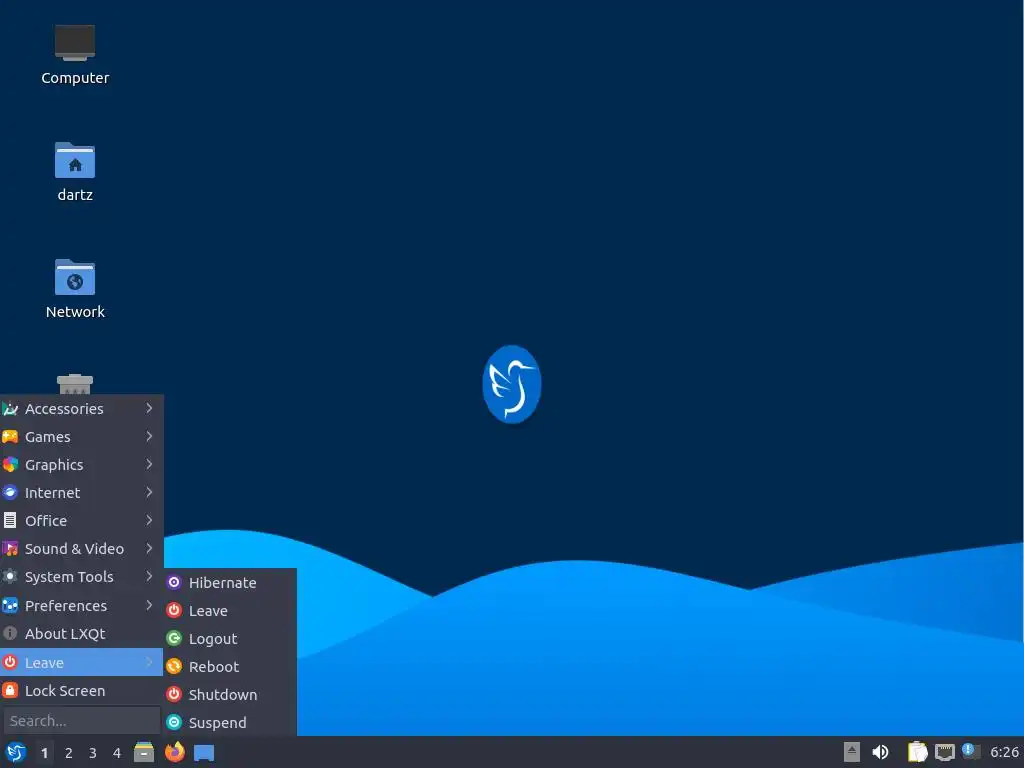Expand the Office submenu arrow

pyautogui.click(x=149, y=520)
